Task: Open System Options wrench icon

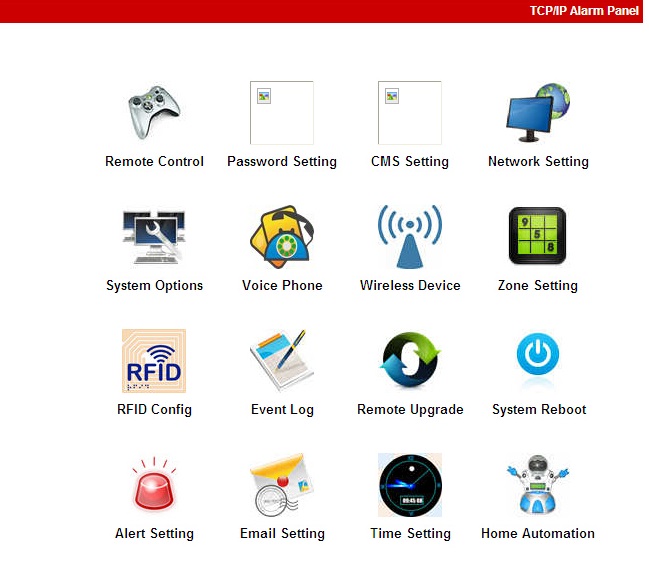Action: click(154, 237)
